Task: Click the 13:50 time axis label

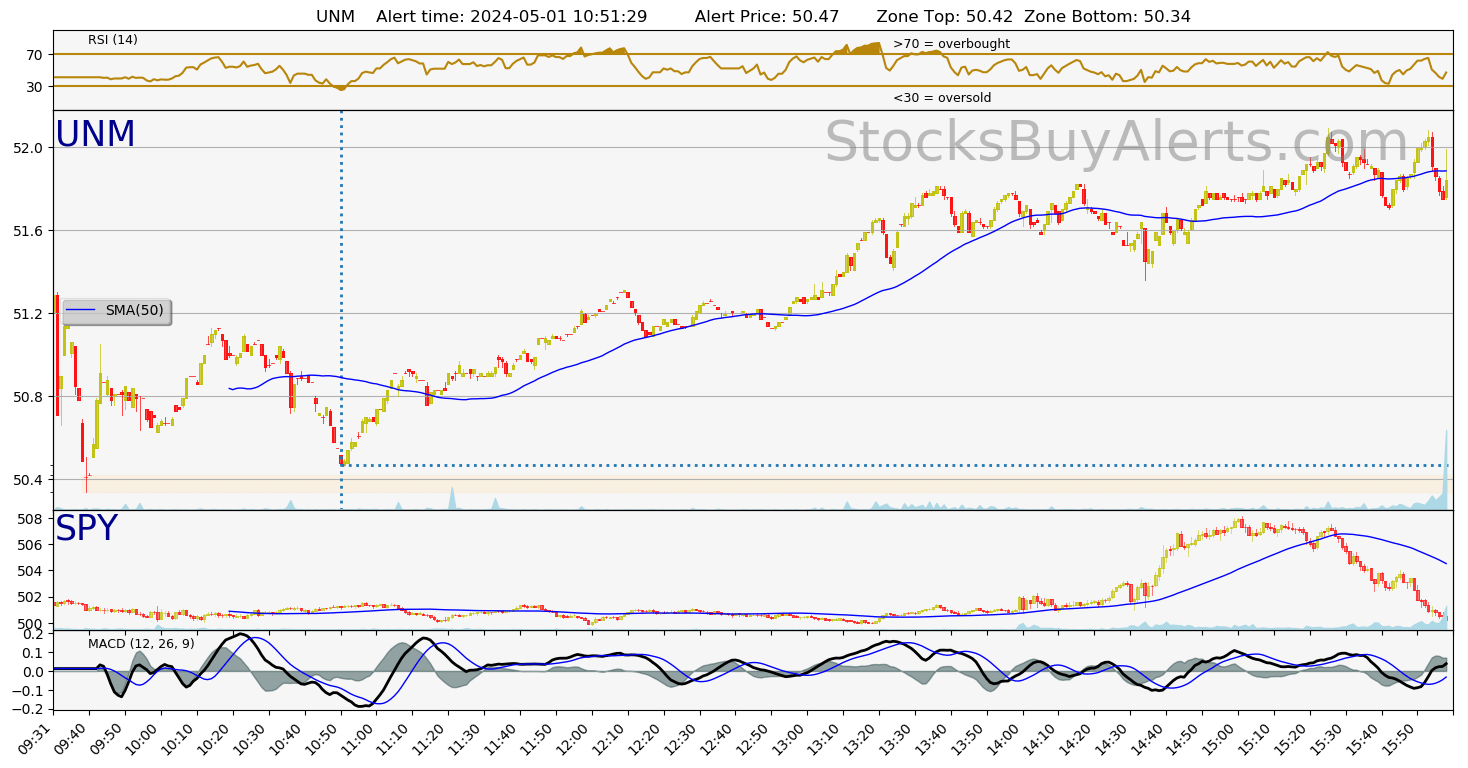Action: 967,737
